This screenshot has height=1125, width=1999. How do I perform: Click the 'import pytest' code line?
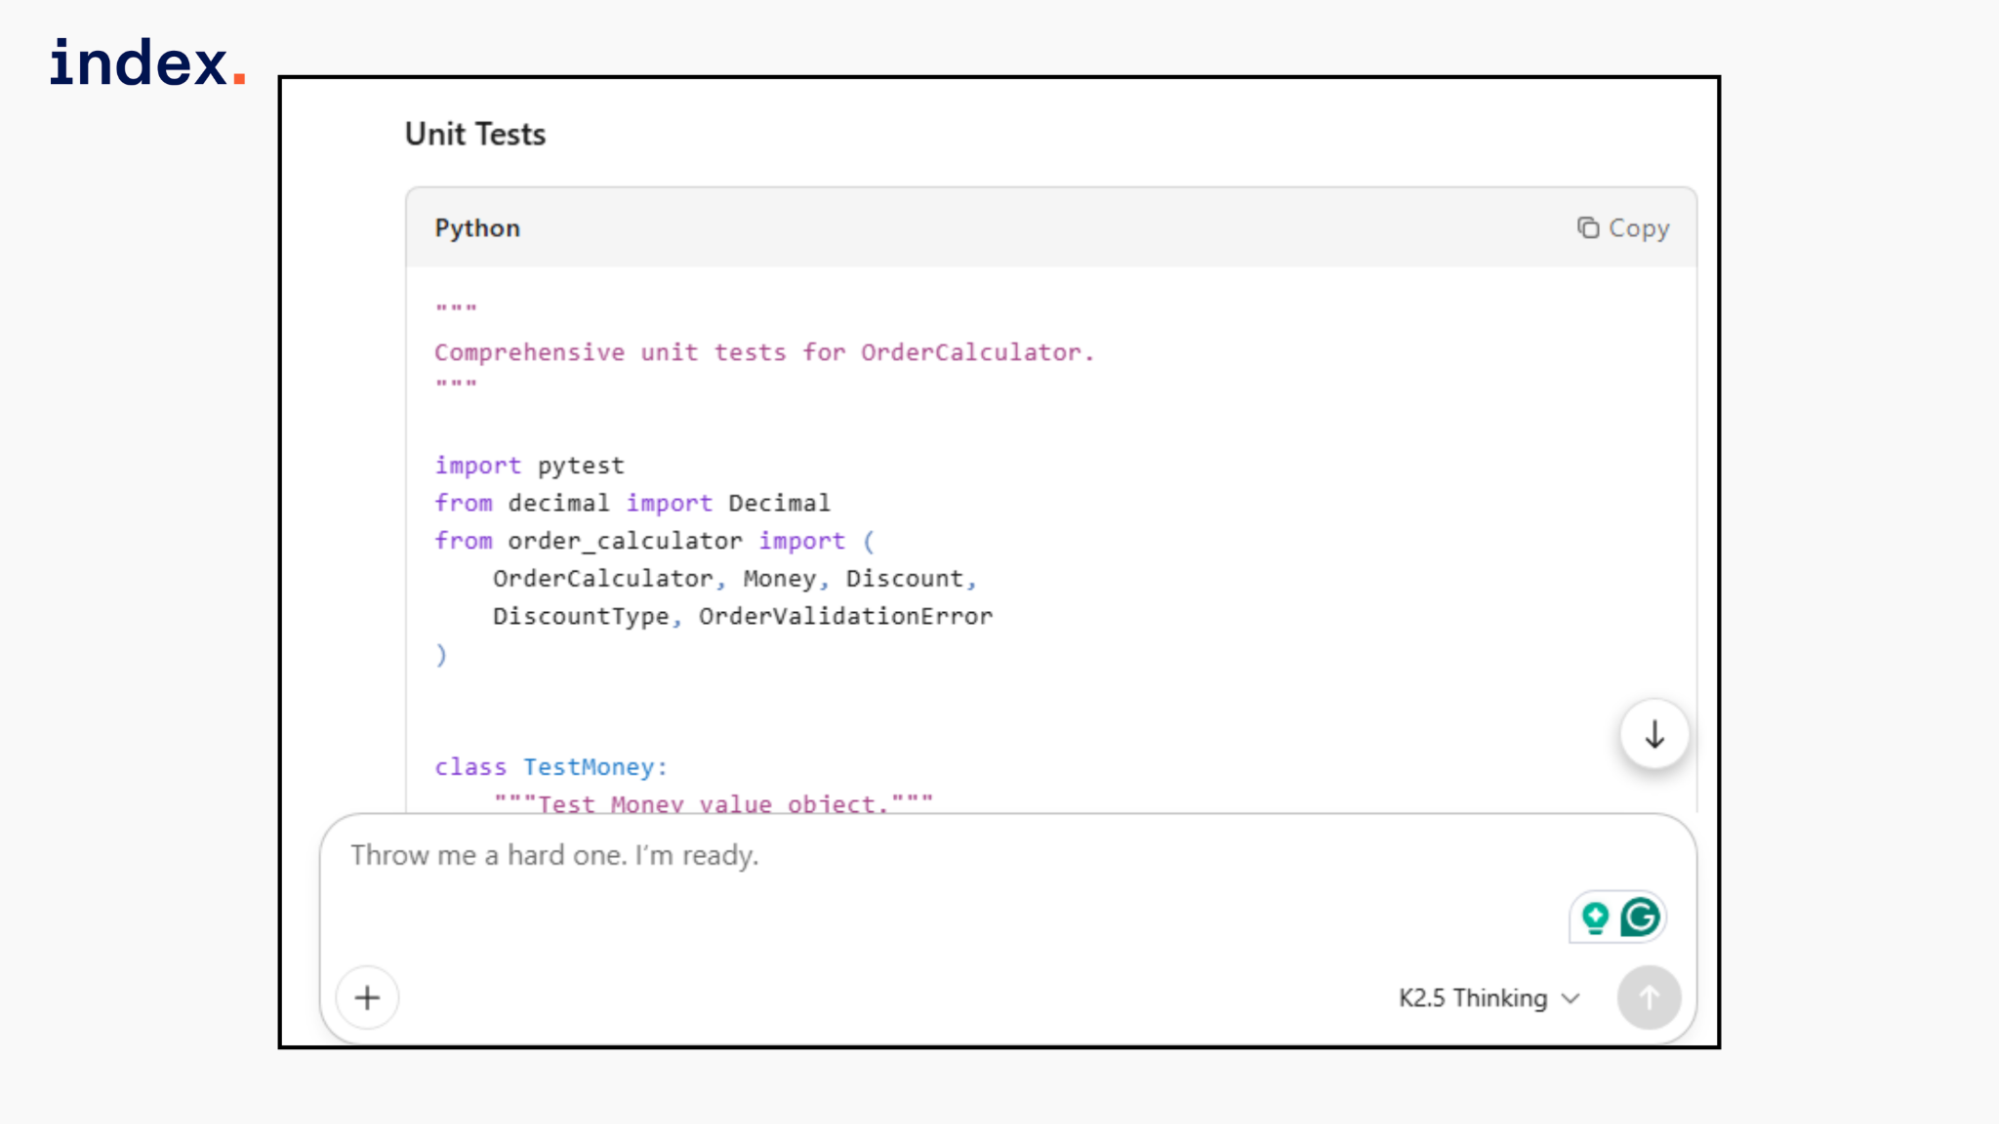(x=529, y=465)
